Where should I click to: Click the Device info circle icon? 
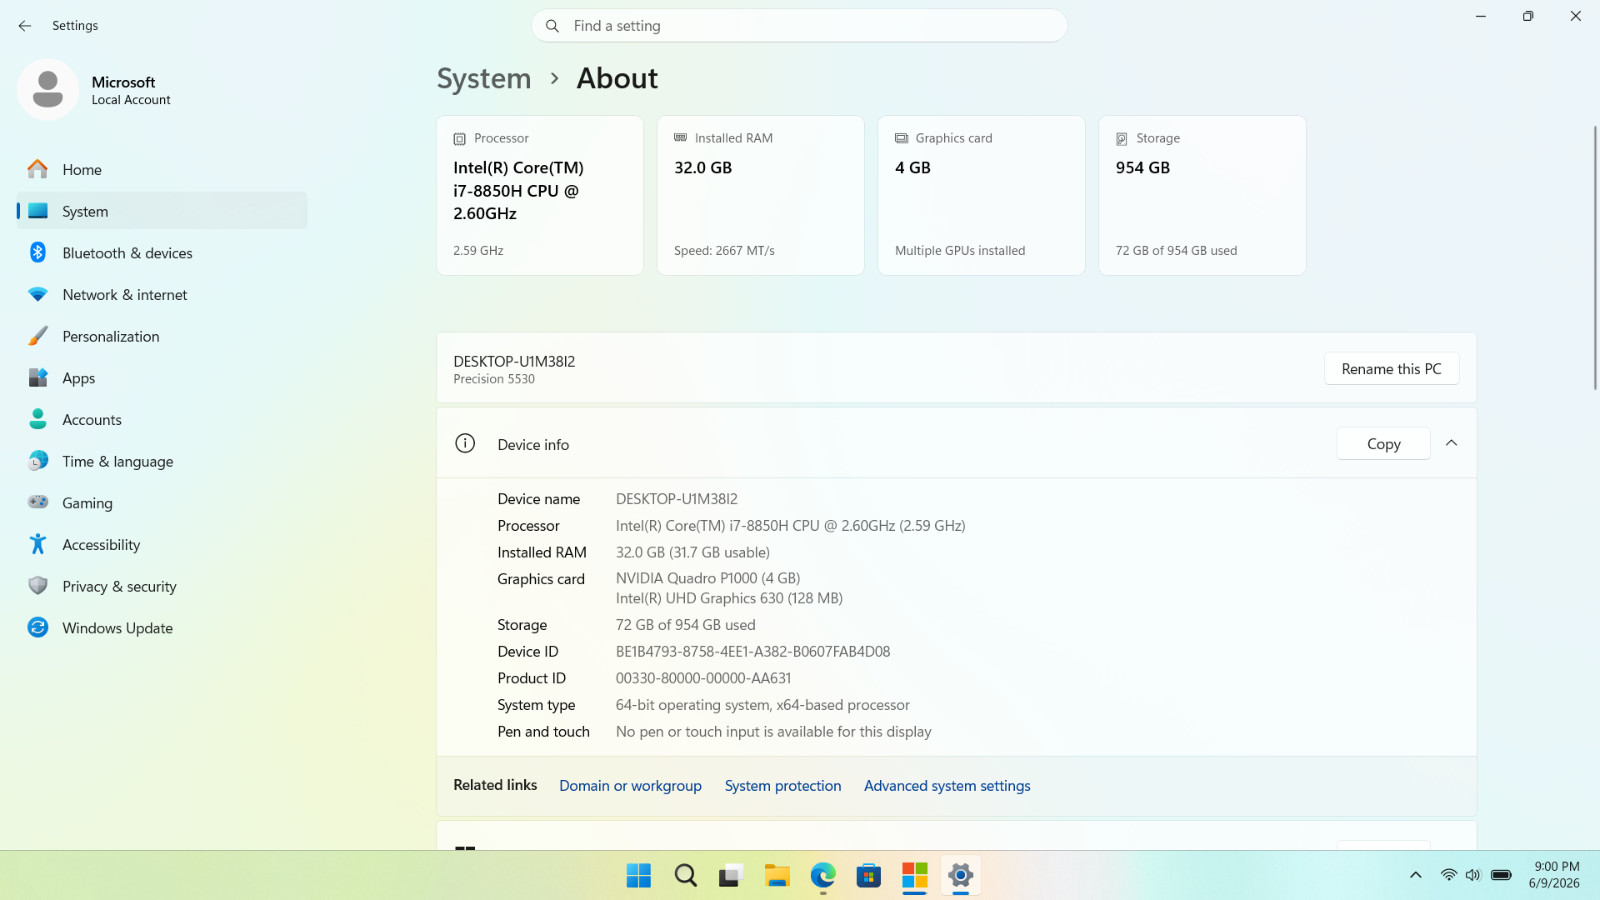tap(465, 444)
